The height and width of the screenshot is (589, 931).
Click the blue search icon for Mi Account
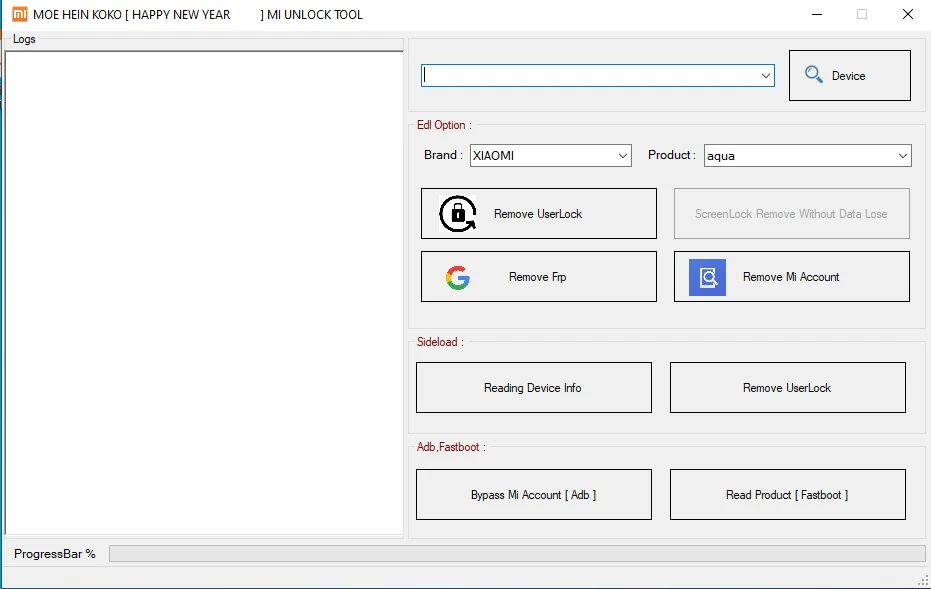point(707,277)
